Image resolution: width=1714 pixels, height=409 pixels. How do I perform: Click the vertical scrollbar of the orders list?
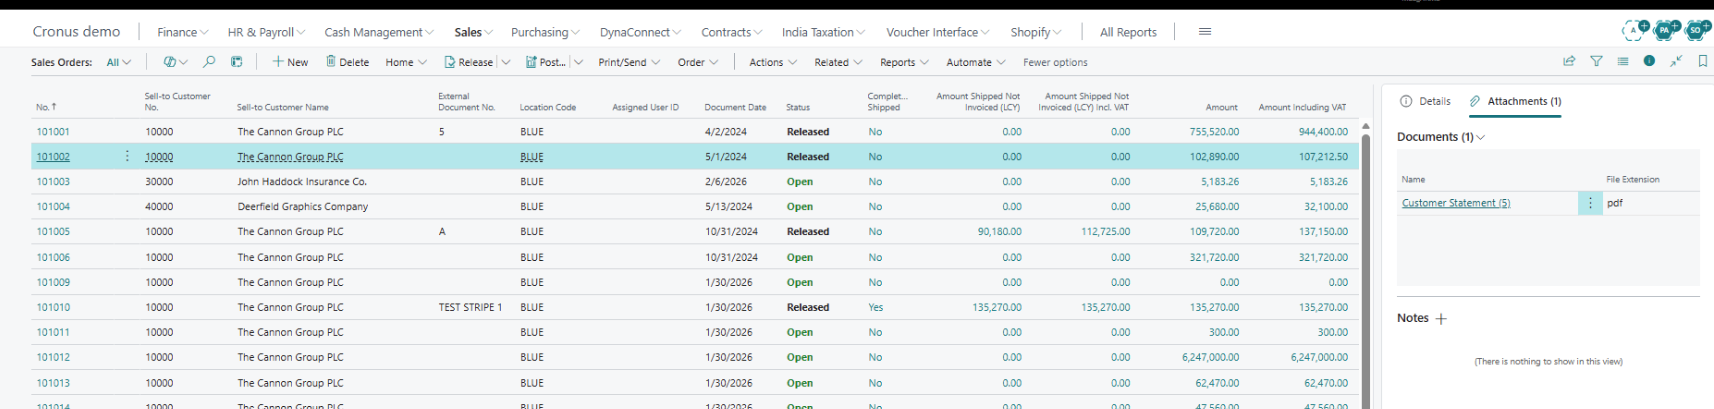1366,265
